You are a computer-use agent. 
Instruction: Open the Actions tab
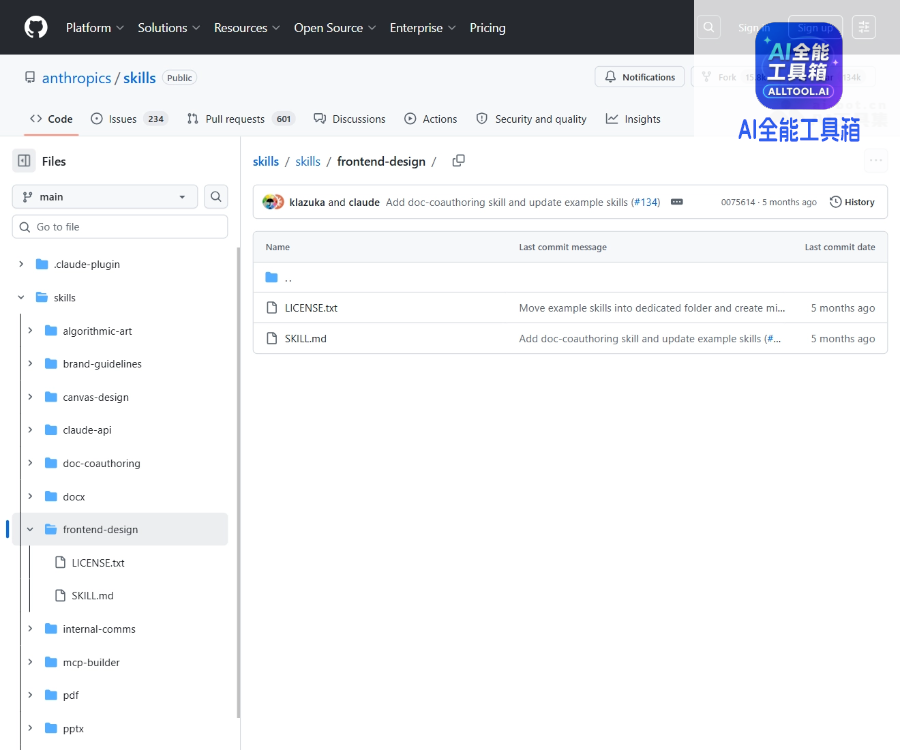tap(431, 119)
